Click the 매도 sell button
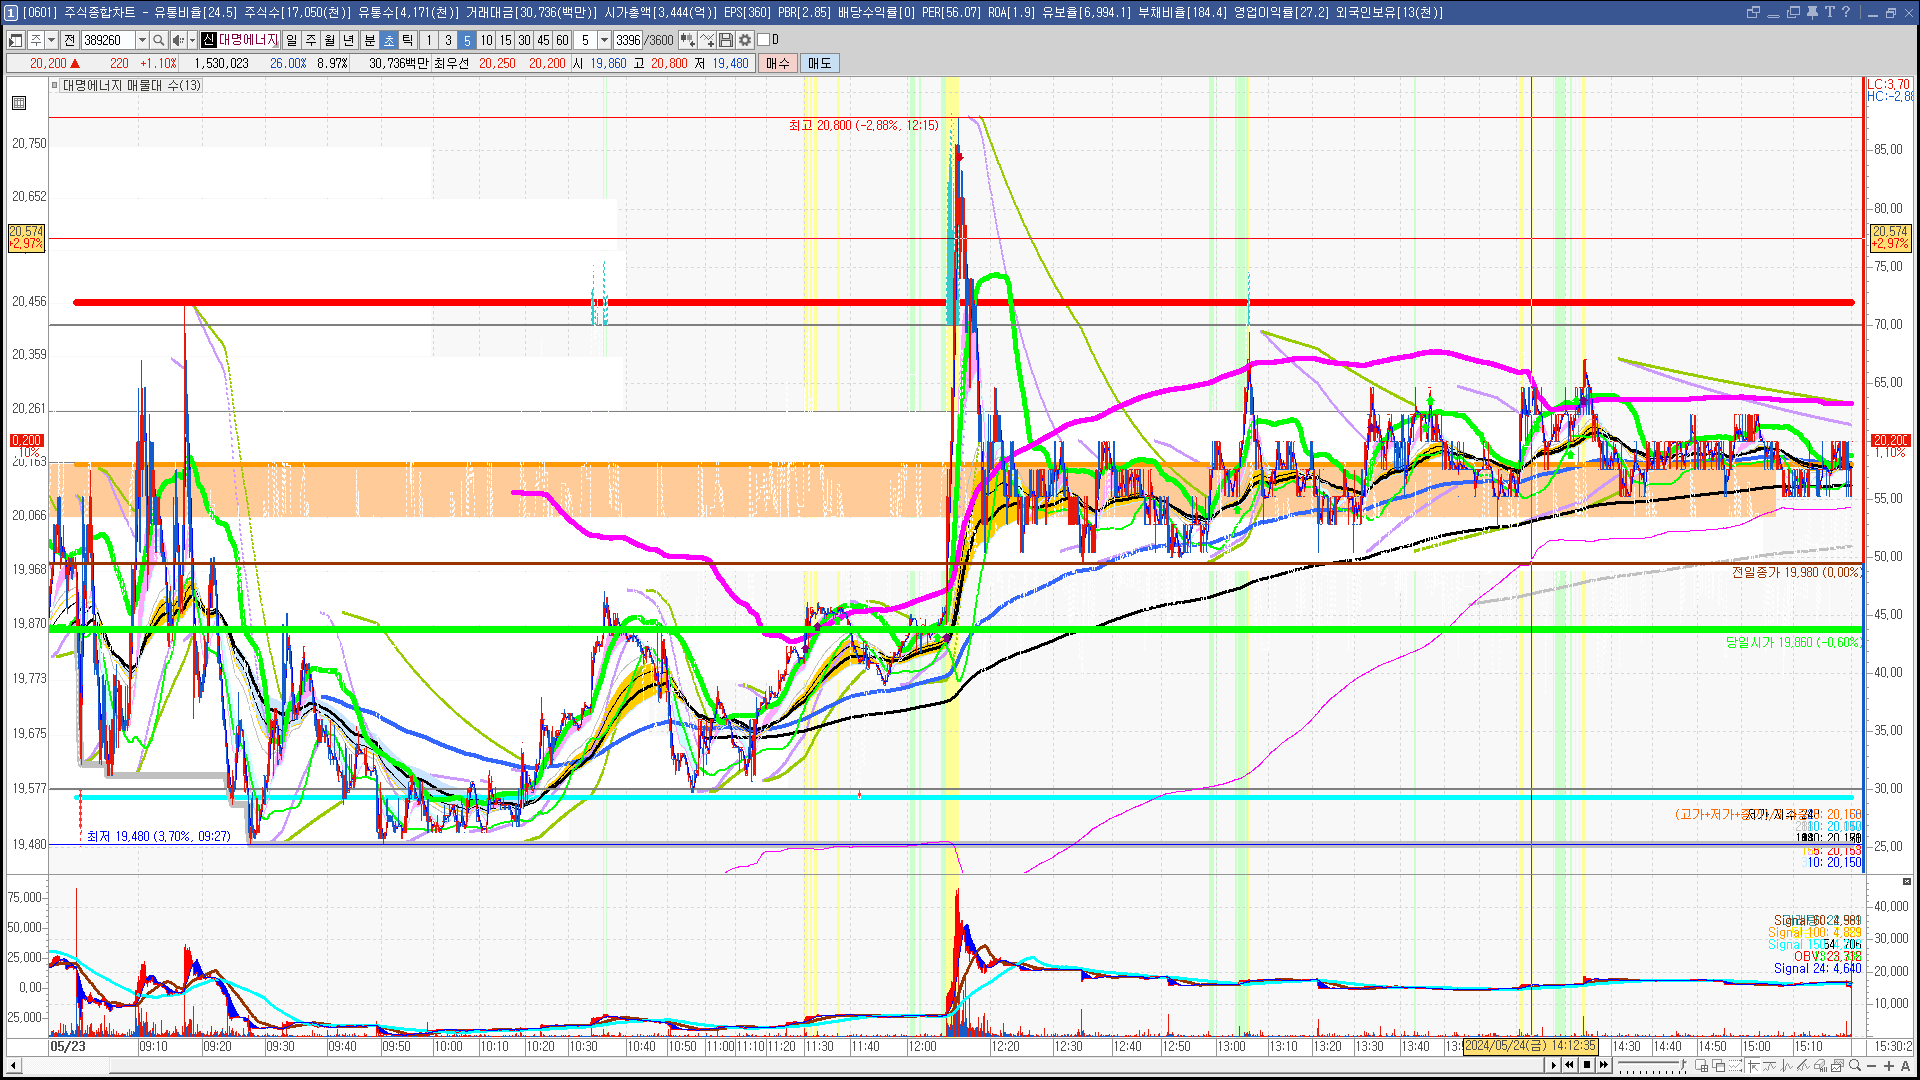Screen dimensions: 1920x1080 point(820,63)
